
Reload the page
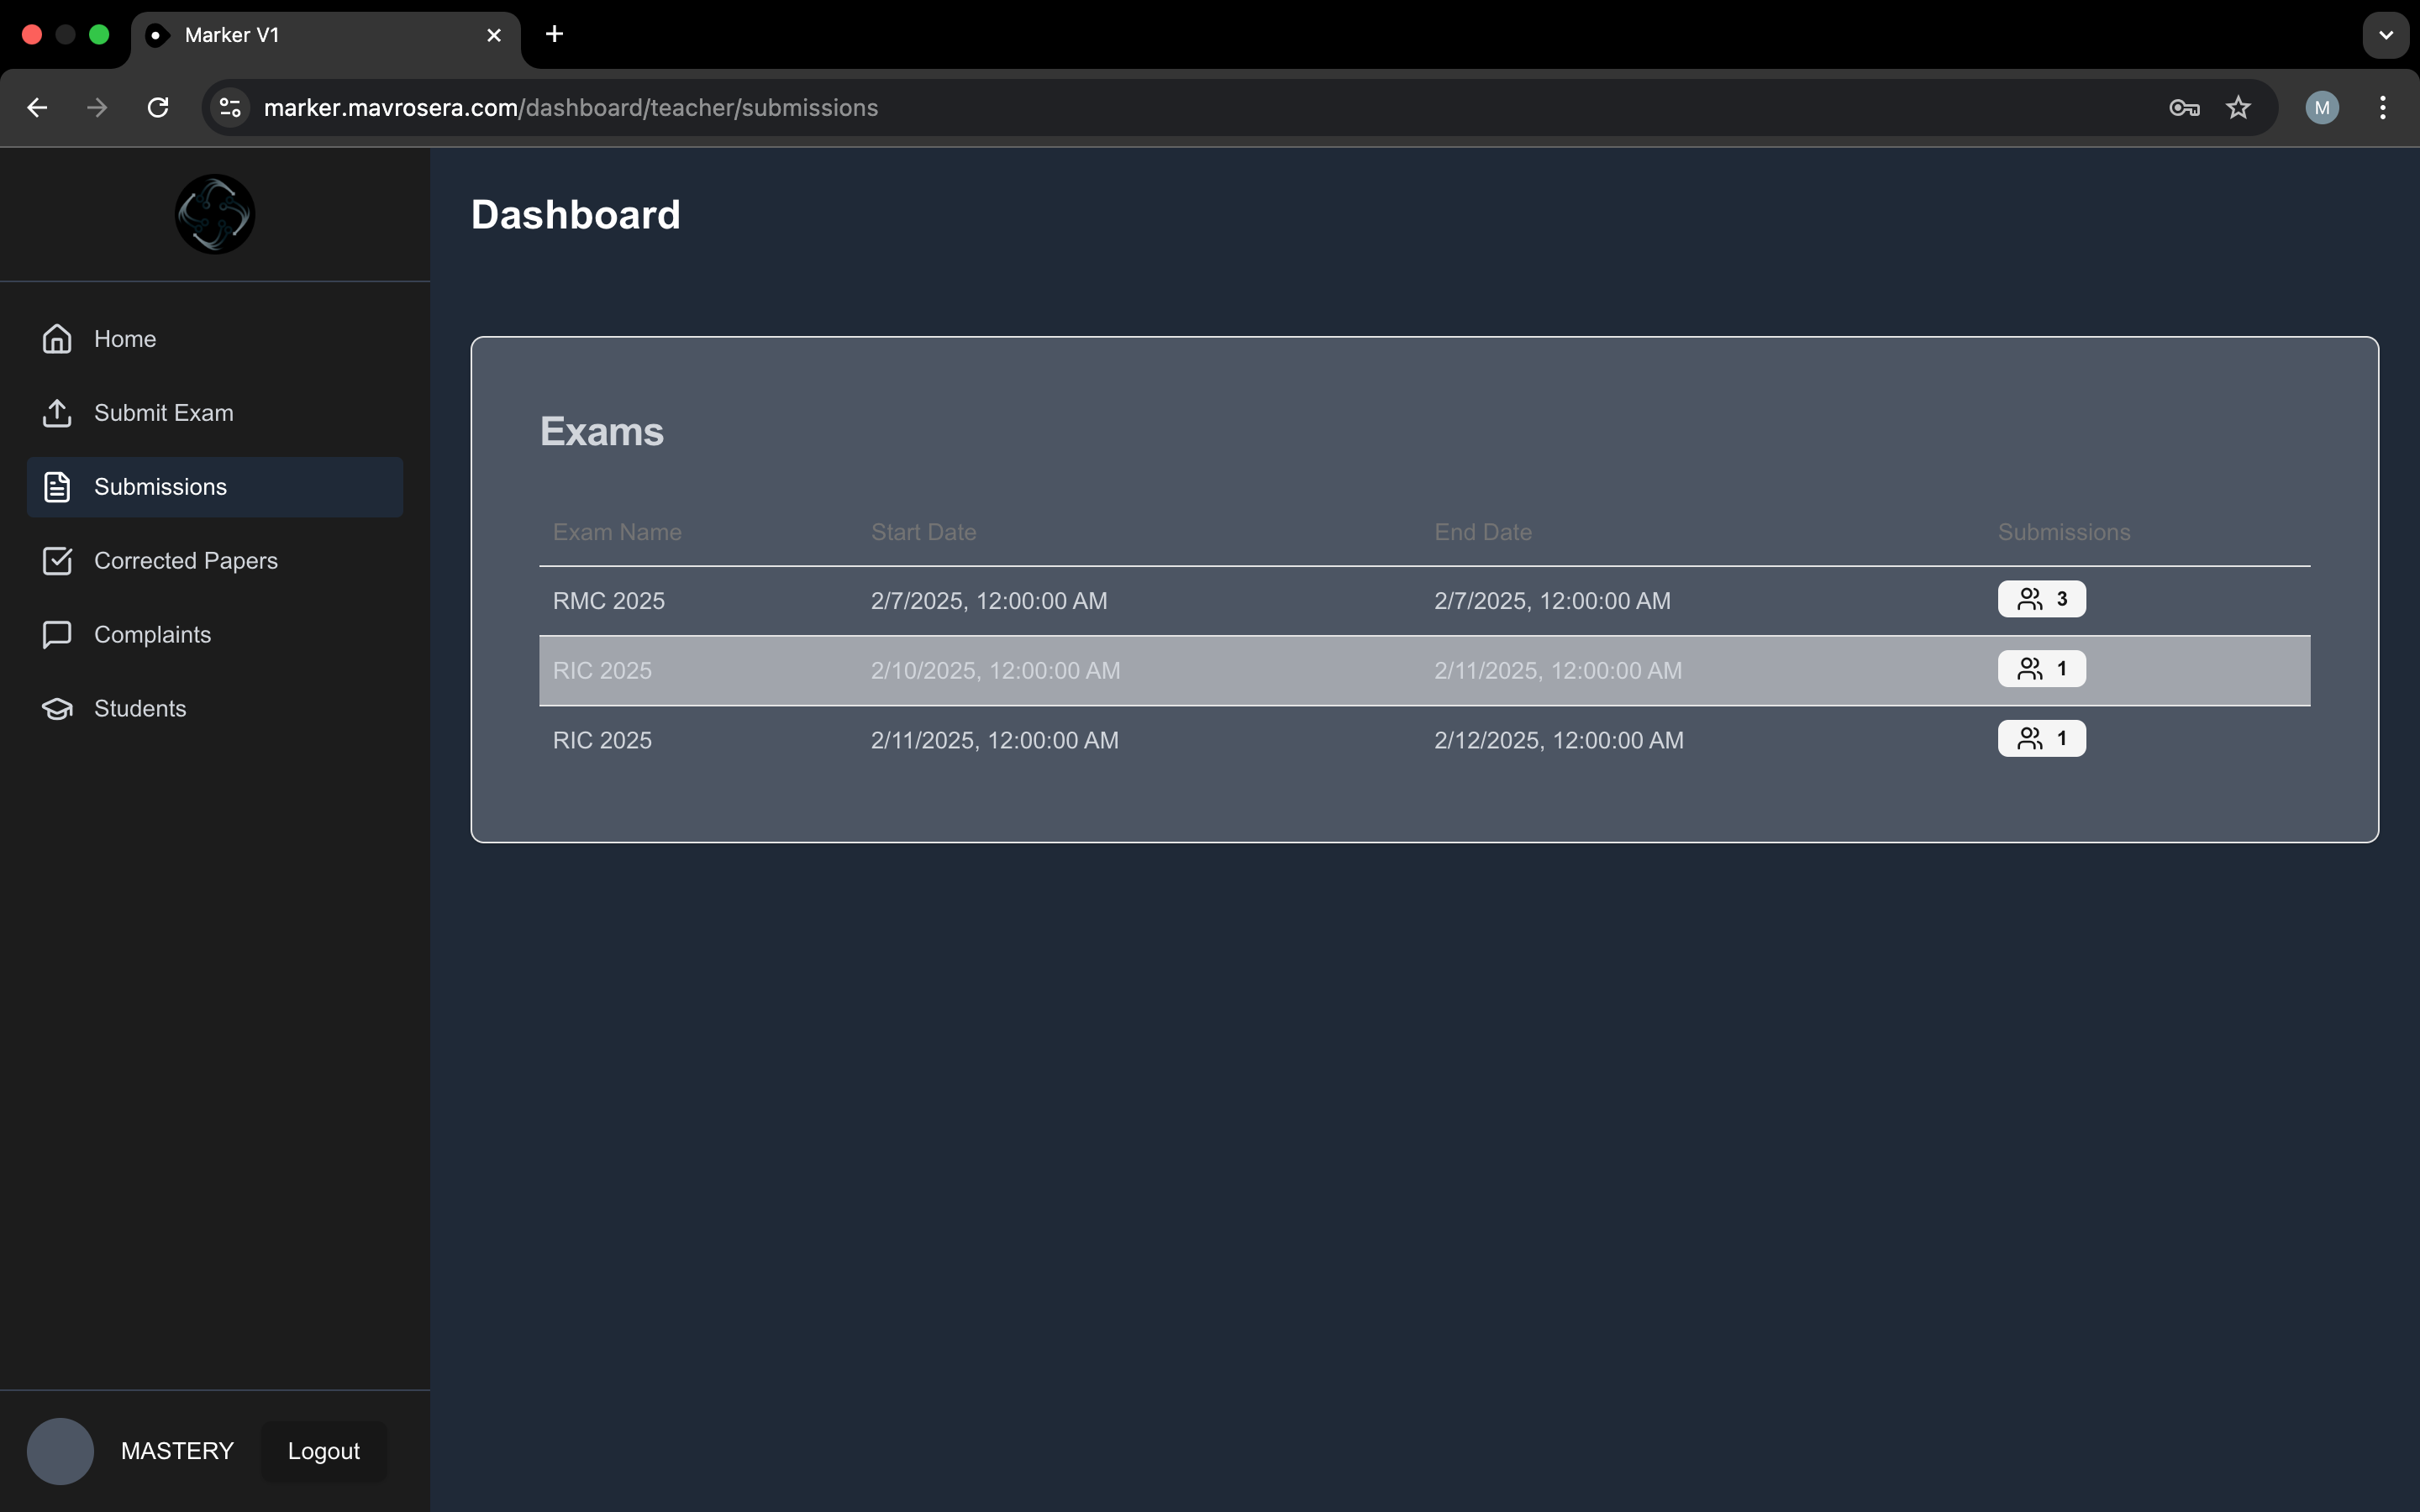(x=158, y=108)
